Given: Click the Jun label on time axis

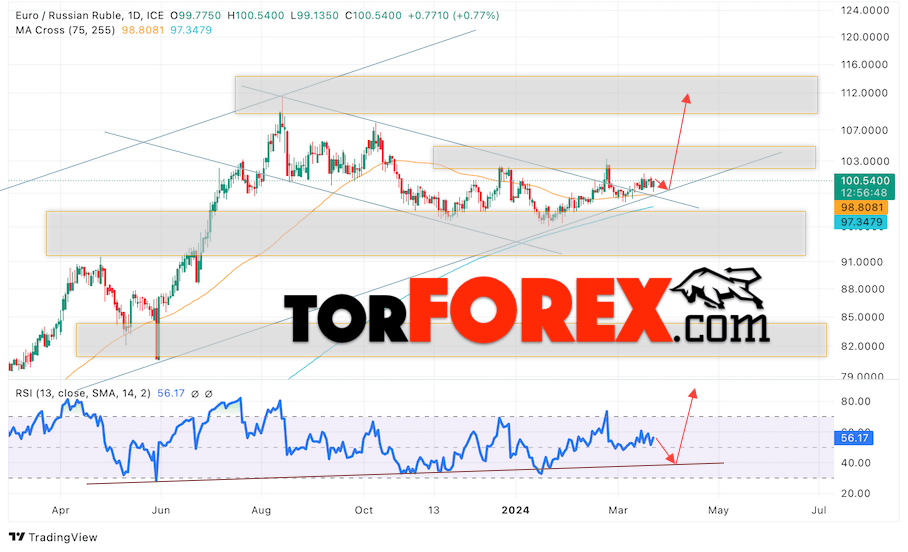Looking at the screenshot, I should tap(160, 510).
